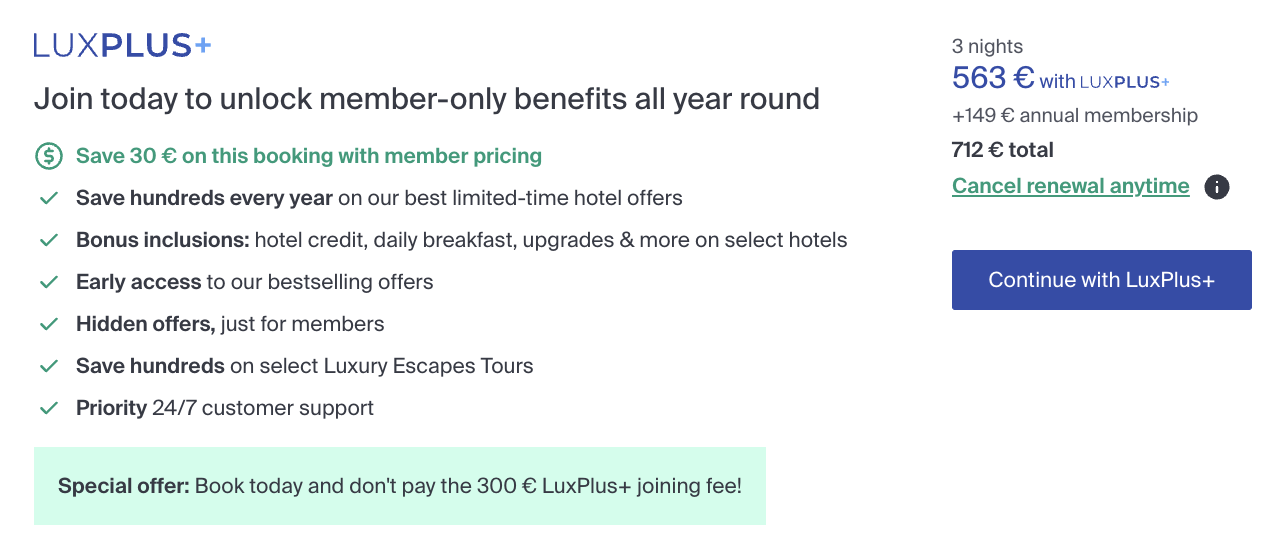Screen dimensions: 1284x556
Task: Open the Cancel renewal anytime link
Action: click(x=1071, y=186)
